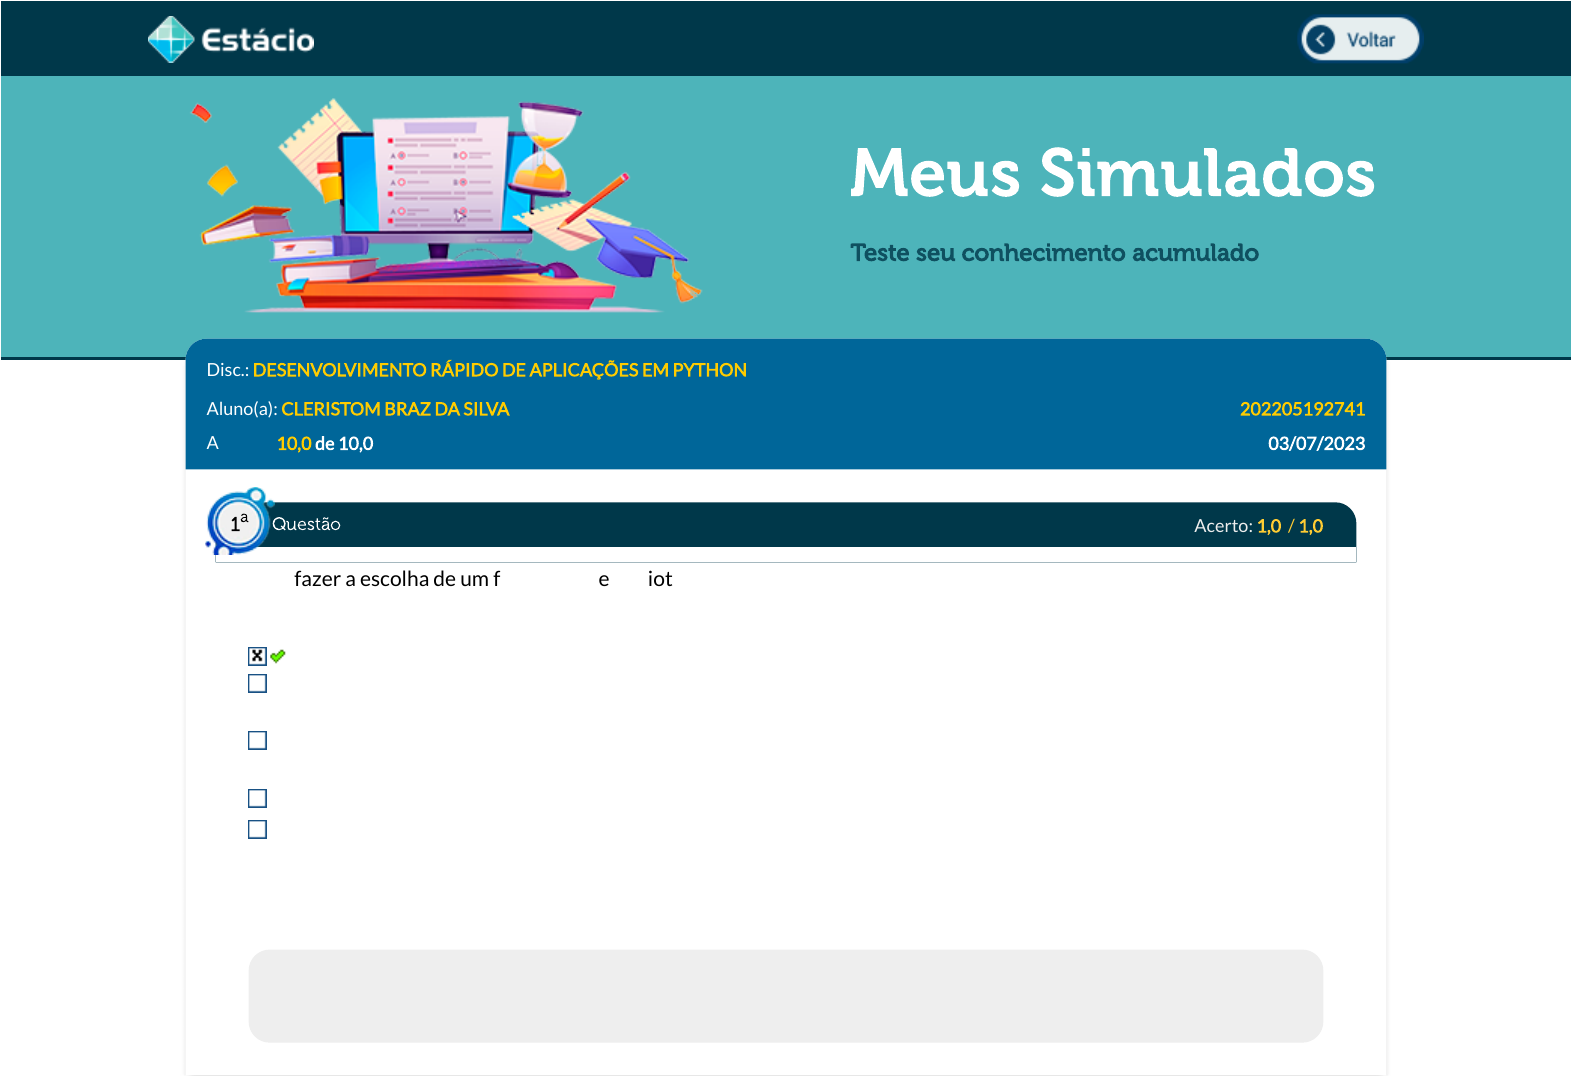Click the green correct-answer checkmark
This screenshot has width=1571, height=1076.
278,656
